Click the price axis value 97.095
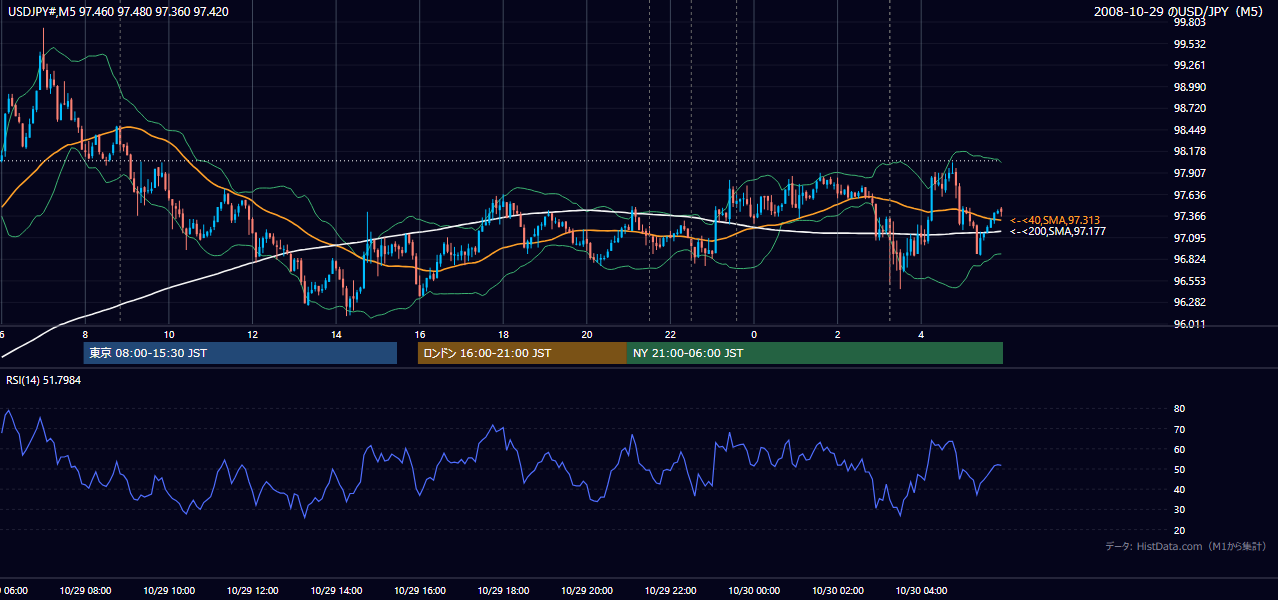Image resolution: width=1278 pixels, height=600 pixels. pos(1189,238)
